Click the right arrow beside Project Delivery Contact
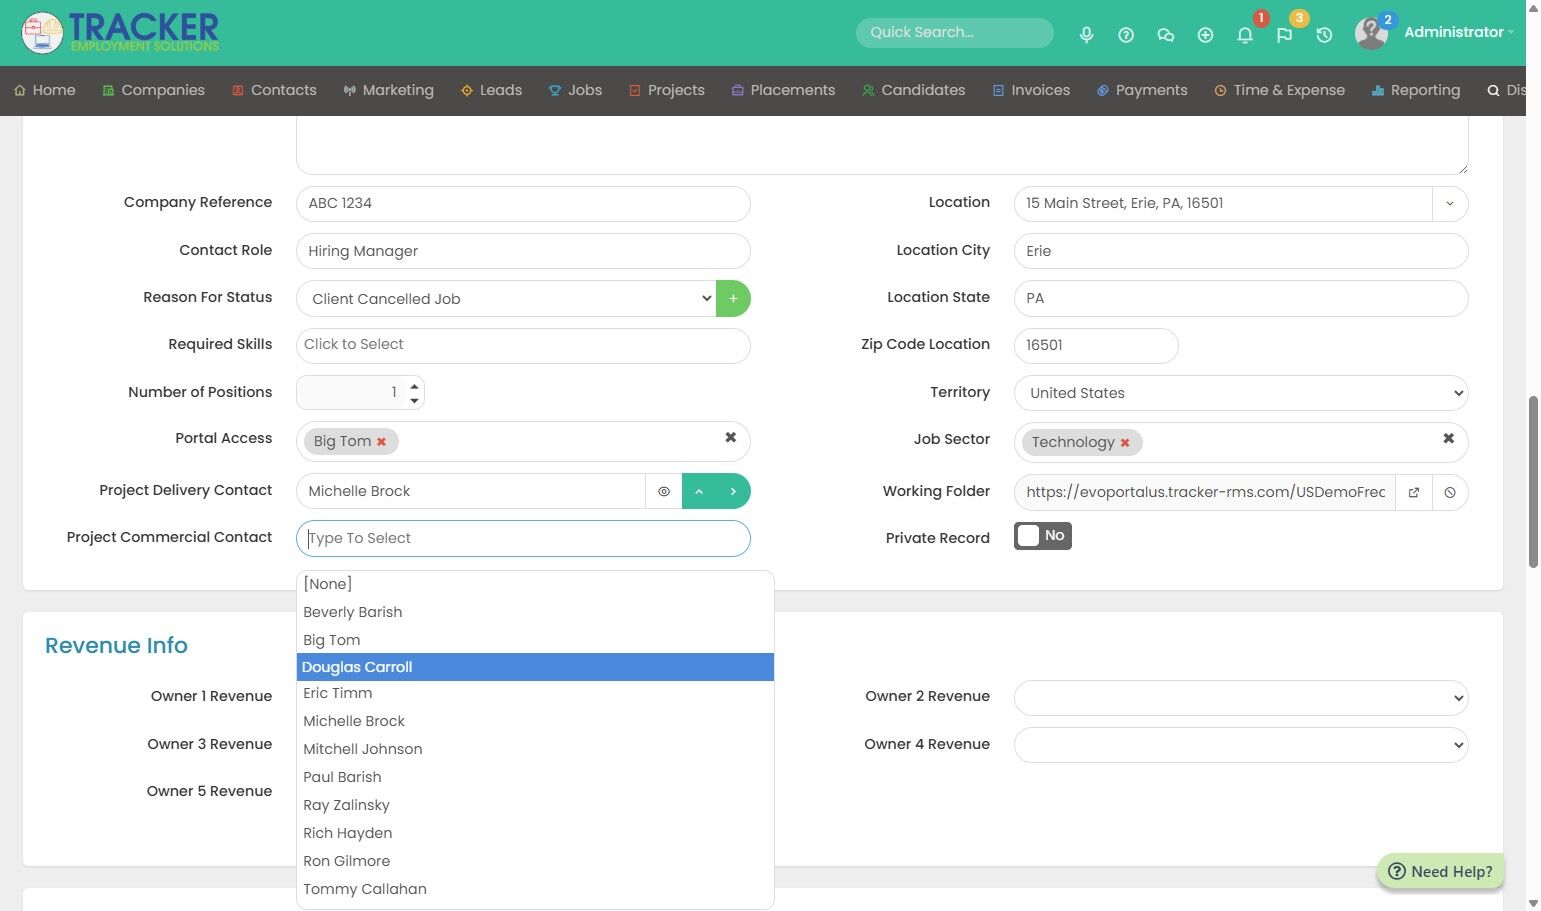 [x=733, y=491]
